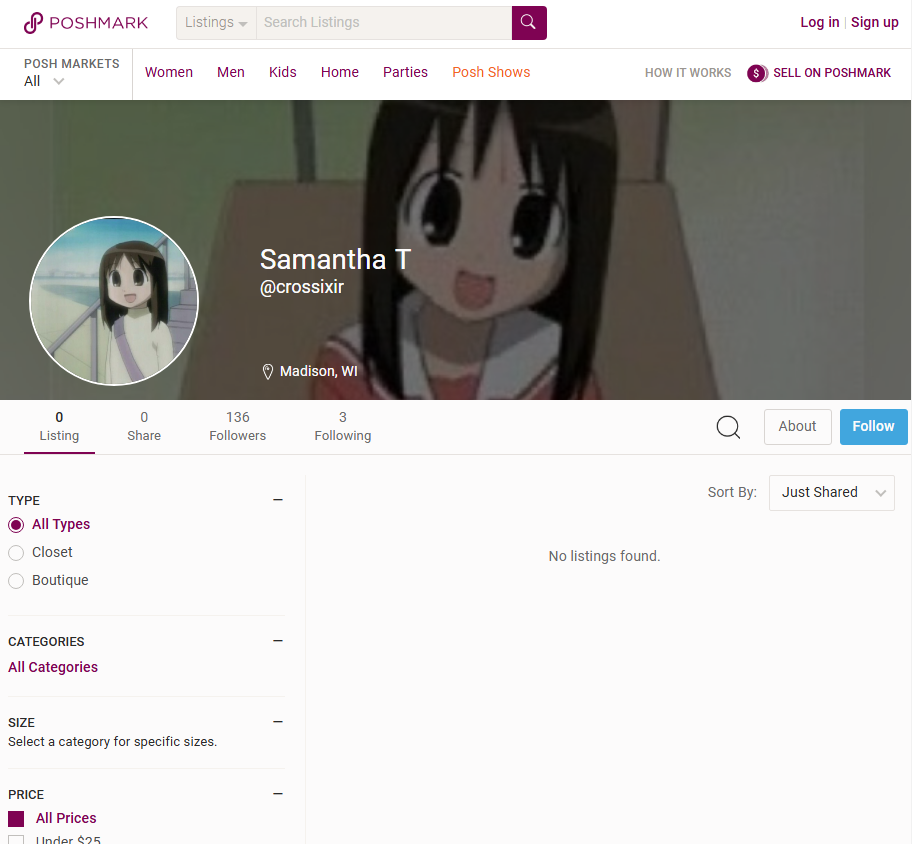The width and height of the screenshot is (912, 844).
Task: Open the Men menu
Action: [x=230, y=72]
